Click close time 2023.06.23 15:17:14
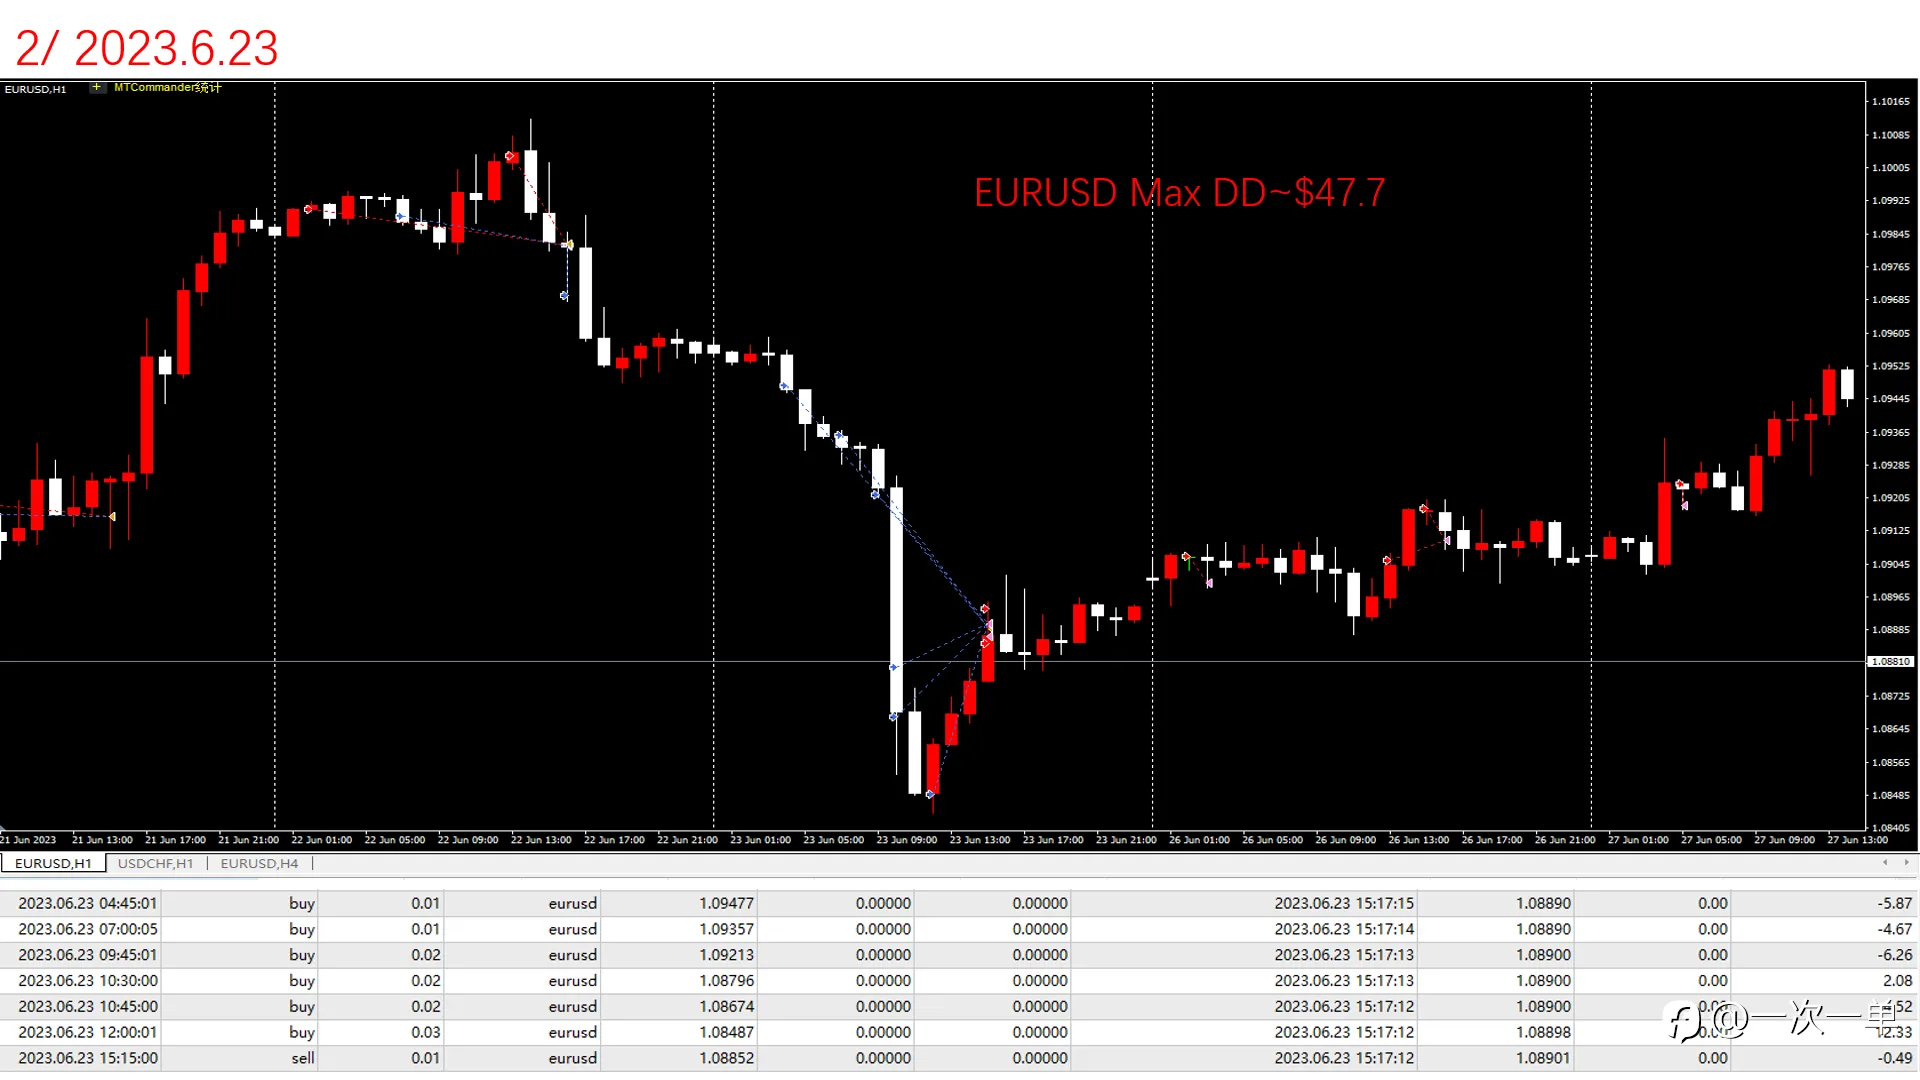The image size is (1920, 1080). 1344,929
